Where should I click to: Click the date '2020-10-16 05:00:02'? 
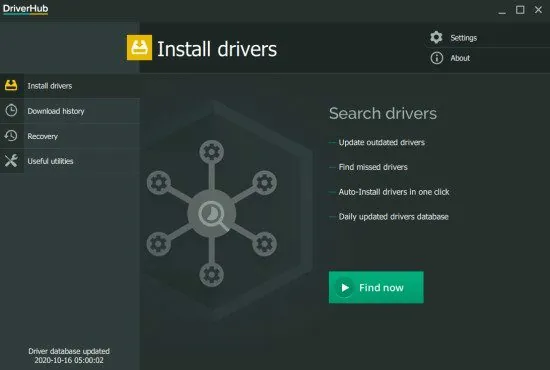pyautogui.click(x=69, y=360)
